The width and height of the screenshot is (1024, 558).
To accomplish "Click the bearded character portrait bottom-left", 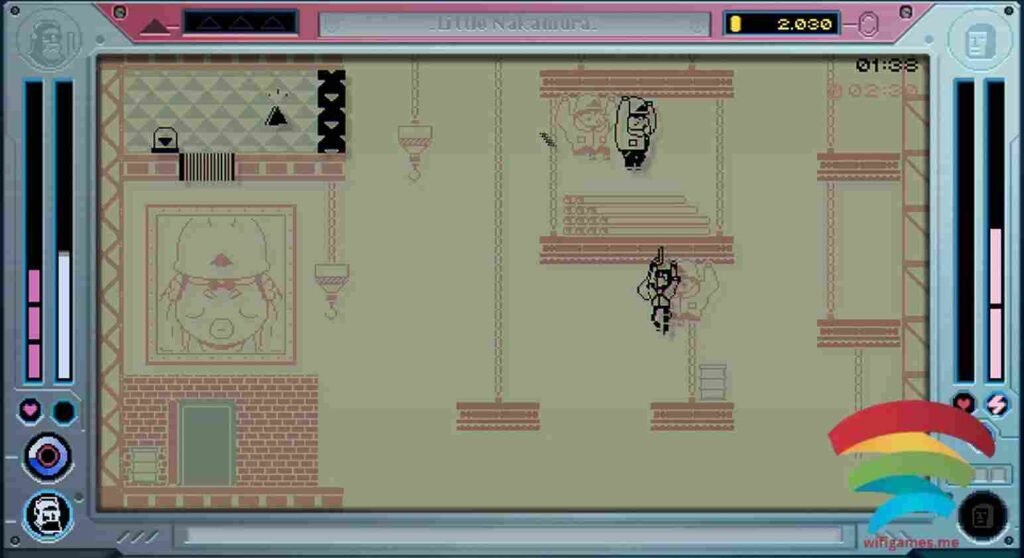I will [x=48, y=516].
